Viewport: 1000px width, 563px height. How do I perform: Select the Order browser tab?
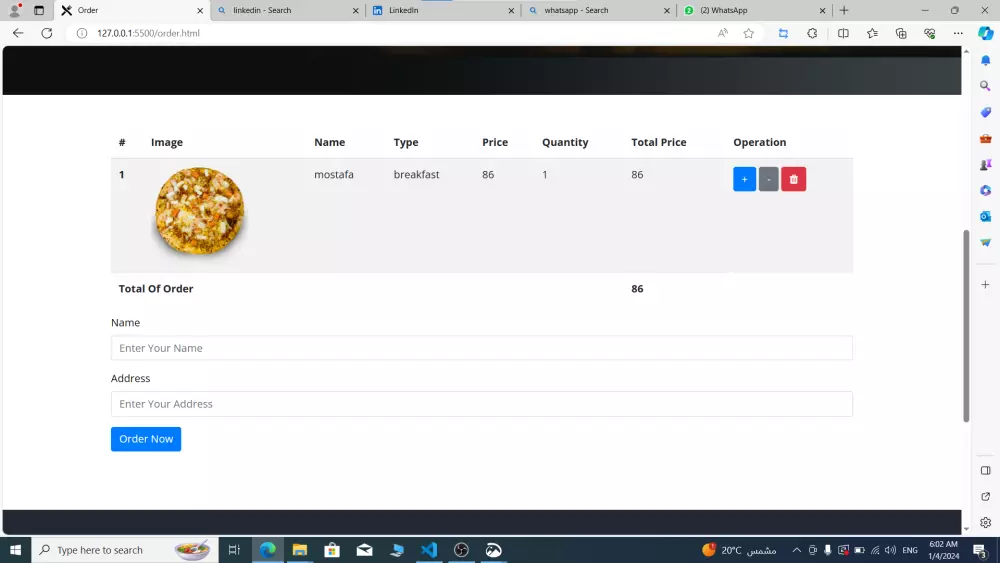pyautogui.click(x=131, y=10)
